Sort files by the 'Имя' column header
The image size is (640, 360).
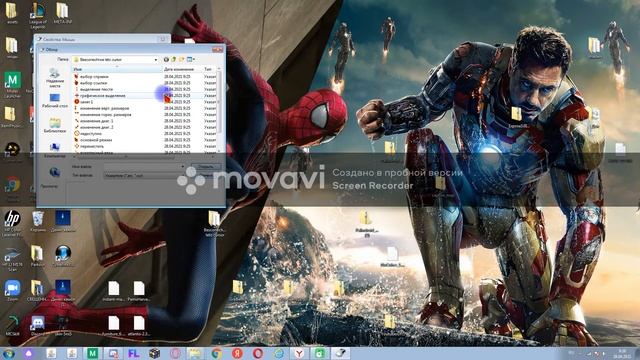tap(117, 69)
